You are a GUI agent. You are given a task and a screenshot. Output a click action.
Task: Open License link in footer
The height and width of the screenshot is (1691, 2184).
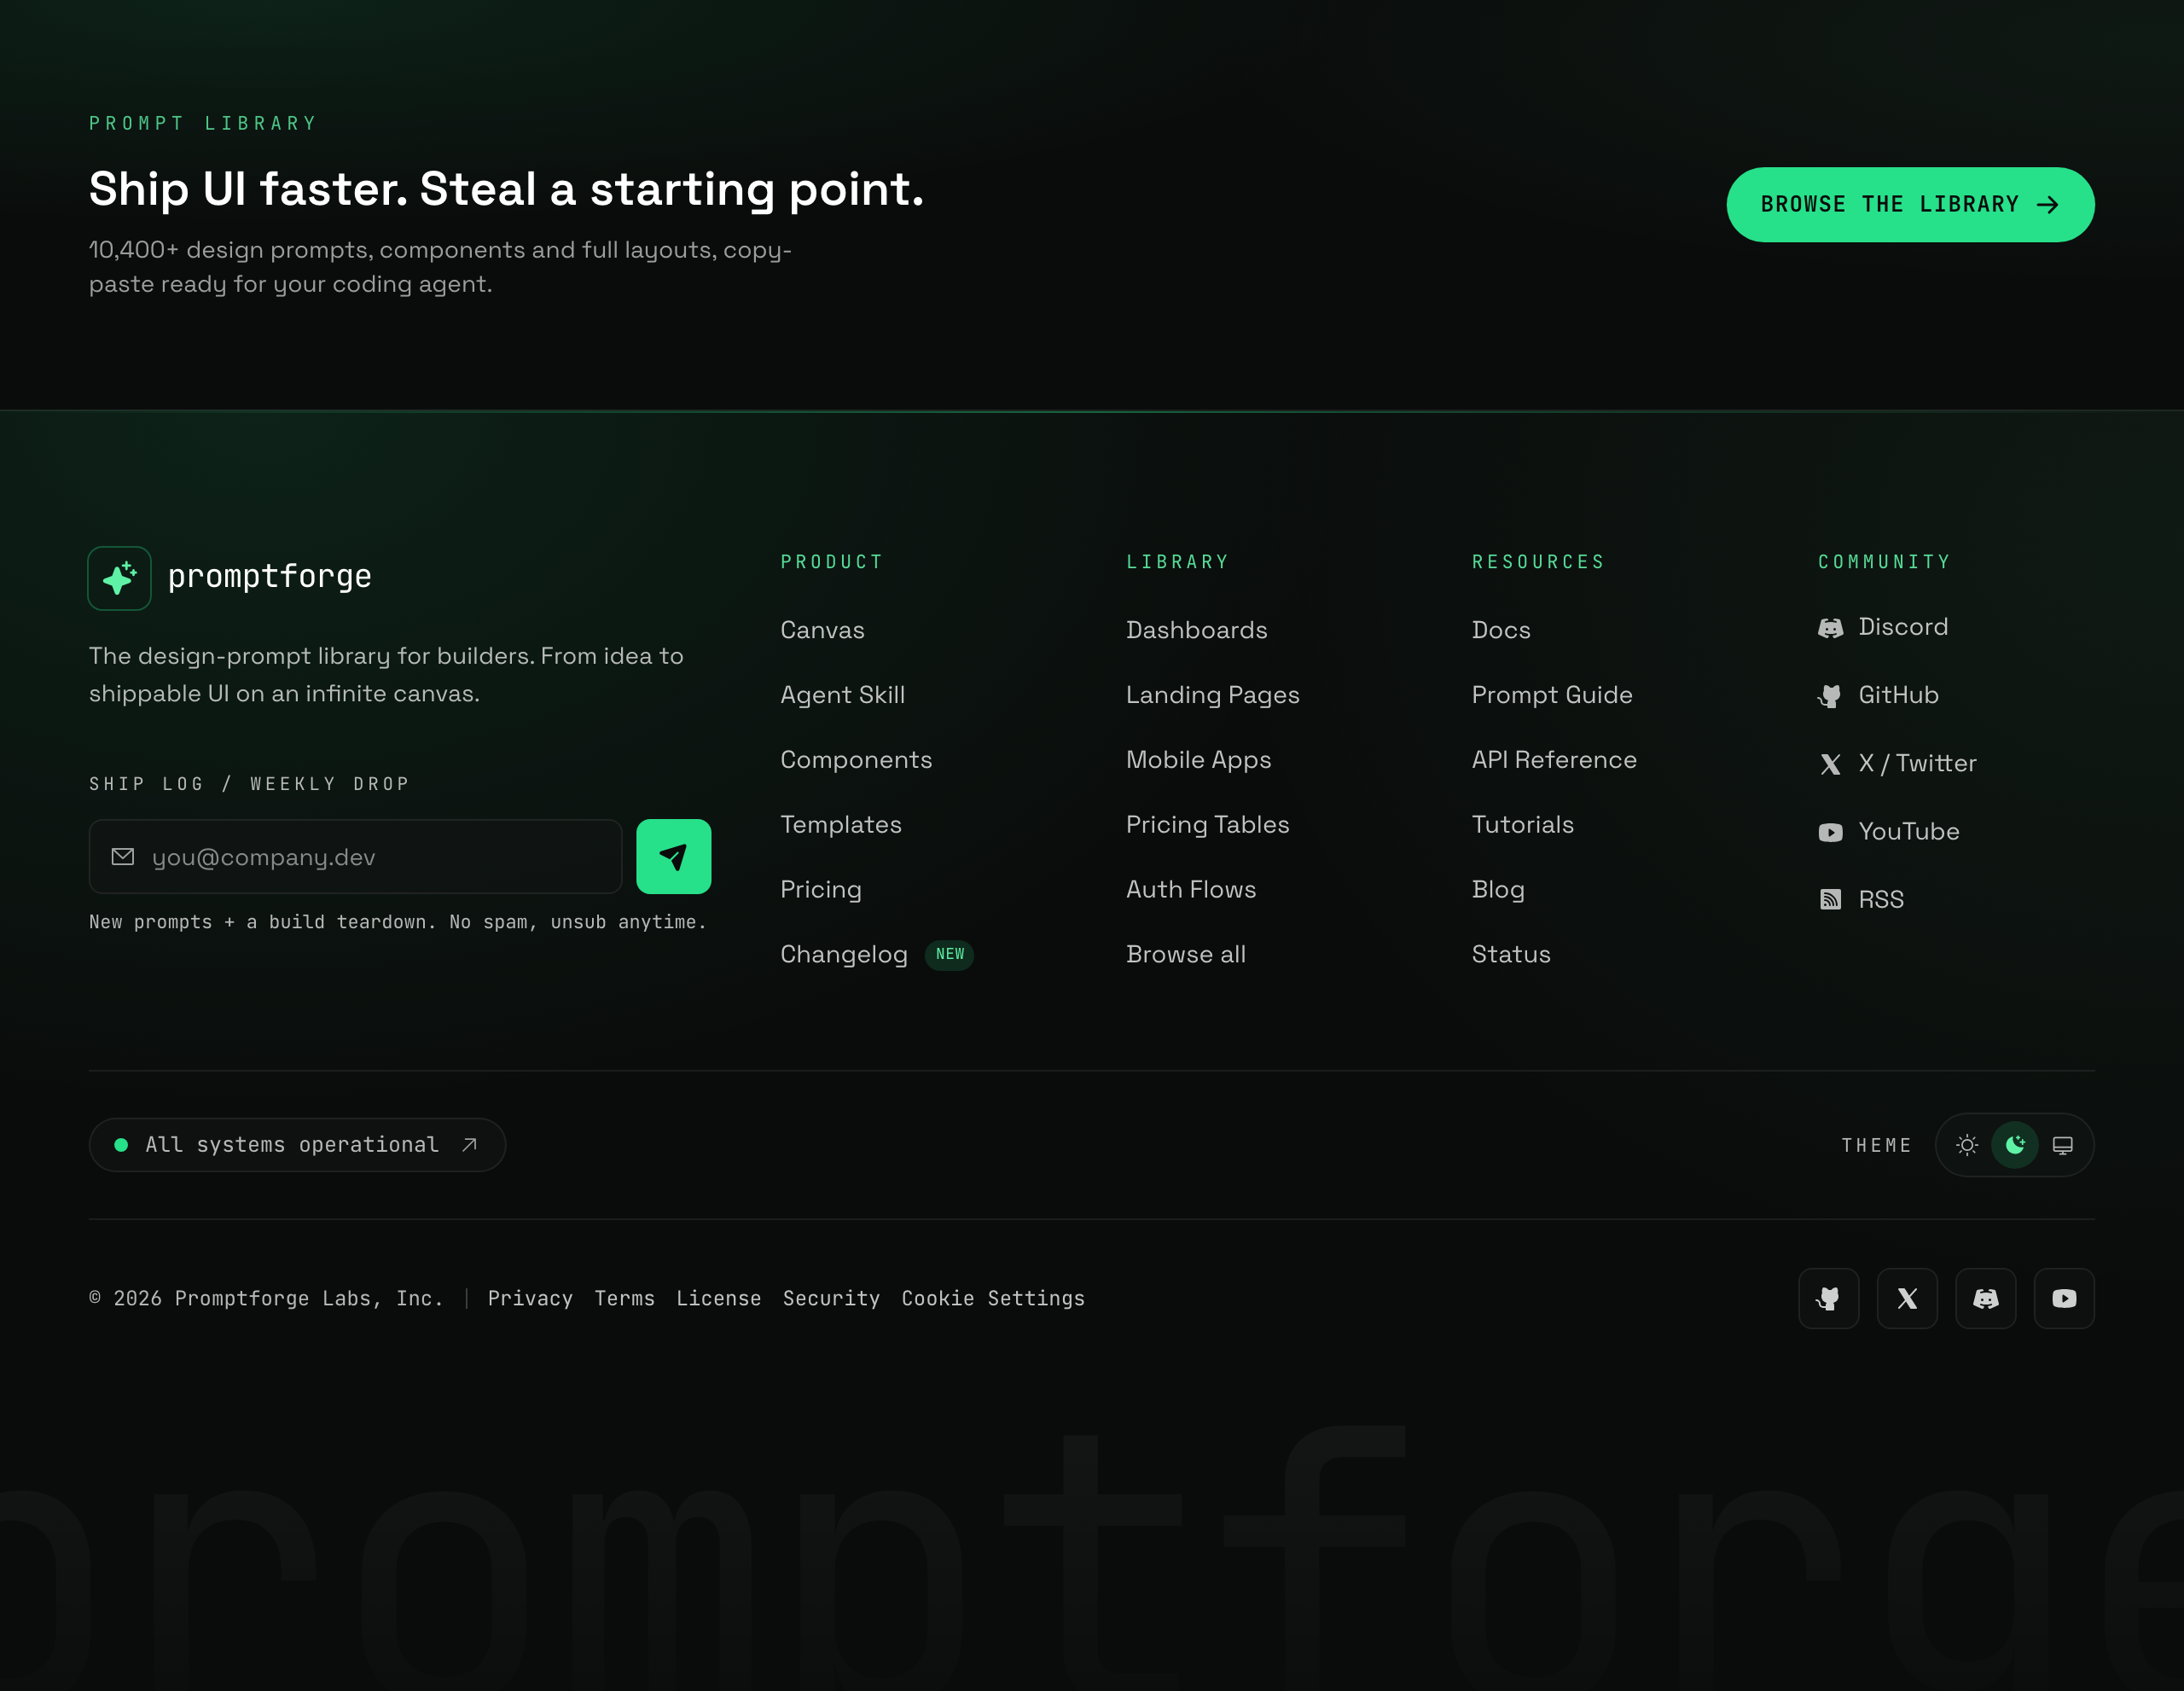[718, 1298]
